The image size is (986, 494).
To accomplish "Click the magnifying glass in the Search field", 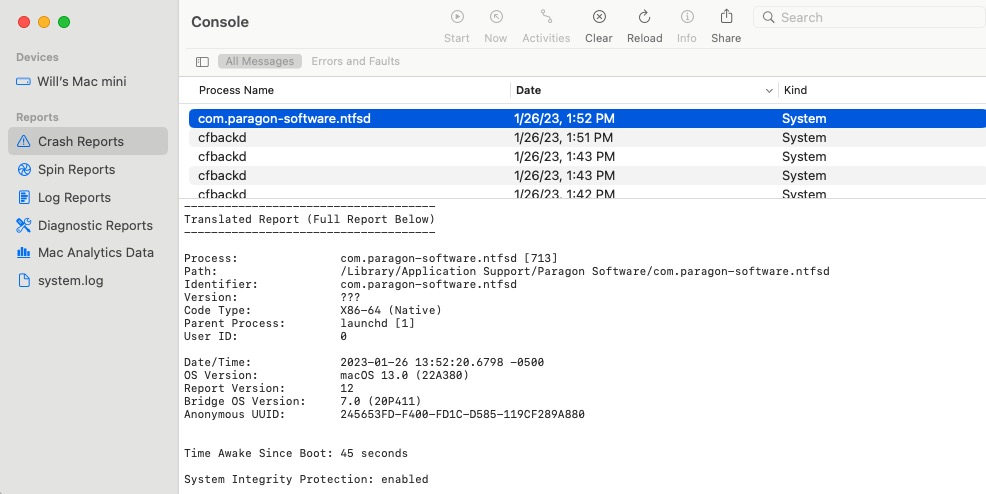I will (768, 18).
